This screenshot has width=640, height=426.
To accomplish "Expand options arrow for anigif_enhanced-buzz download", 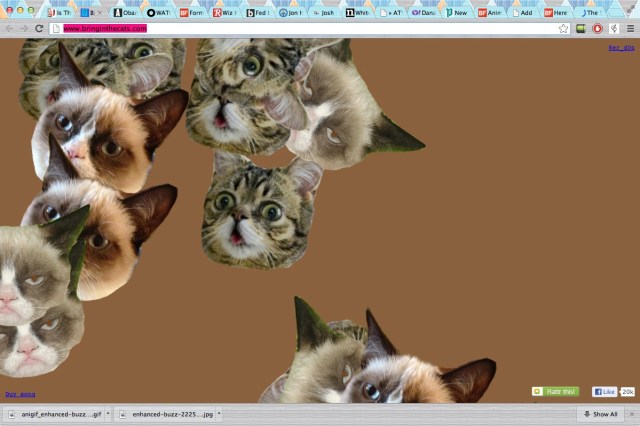I will pos(108,414).
